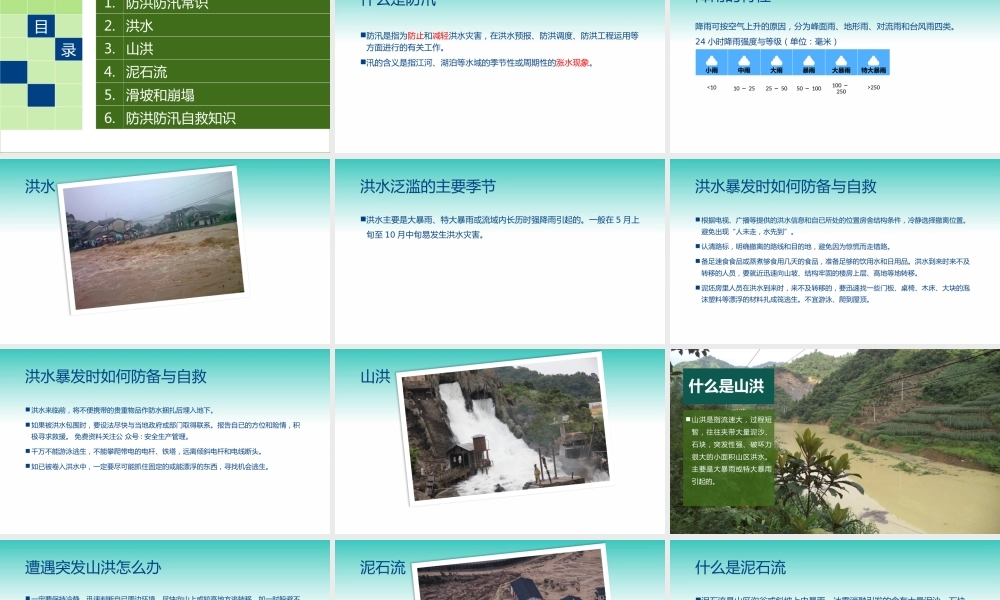The height and width of the screenshot is (600, 1000).
Task: Open the flooded village photo on the 洪水 slide
Action: point(153,239)
